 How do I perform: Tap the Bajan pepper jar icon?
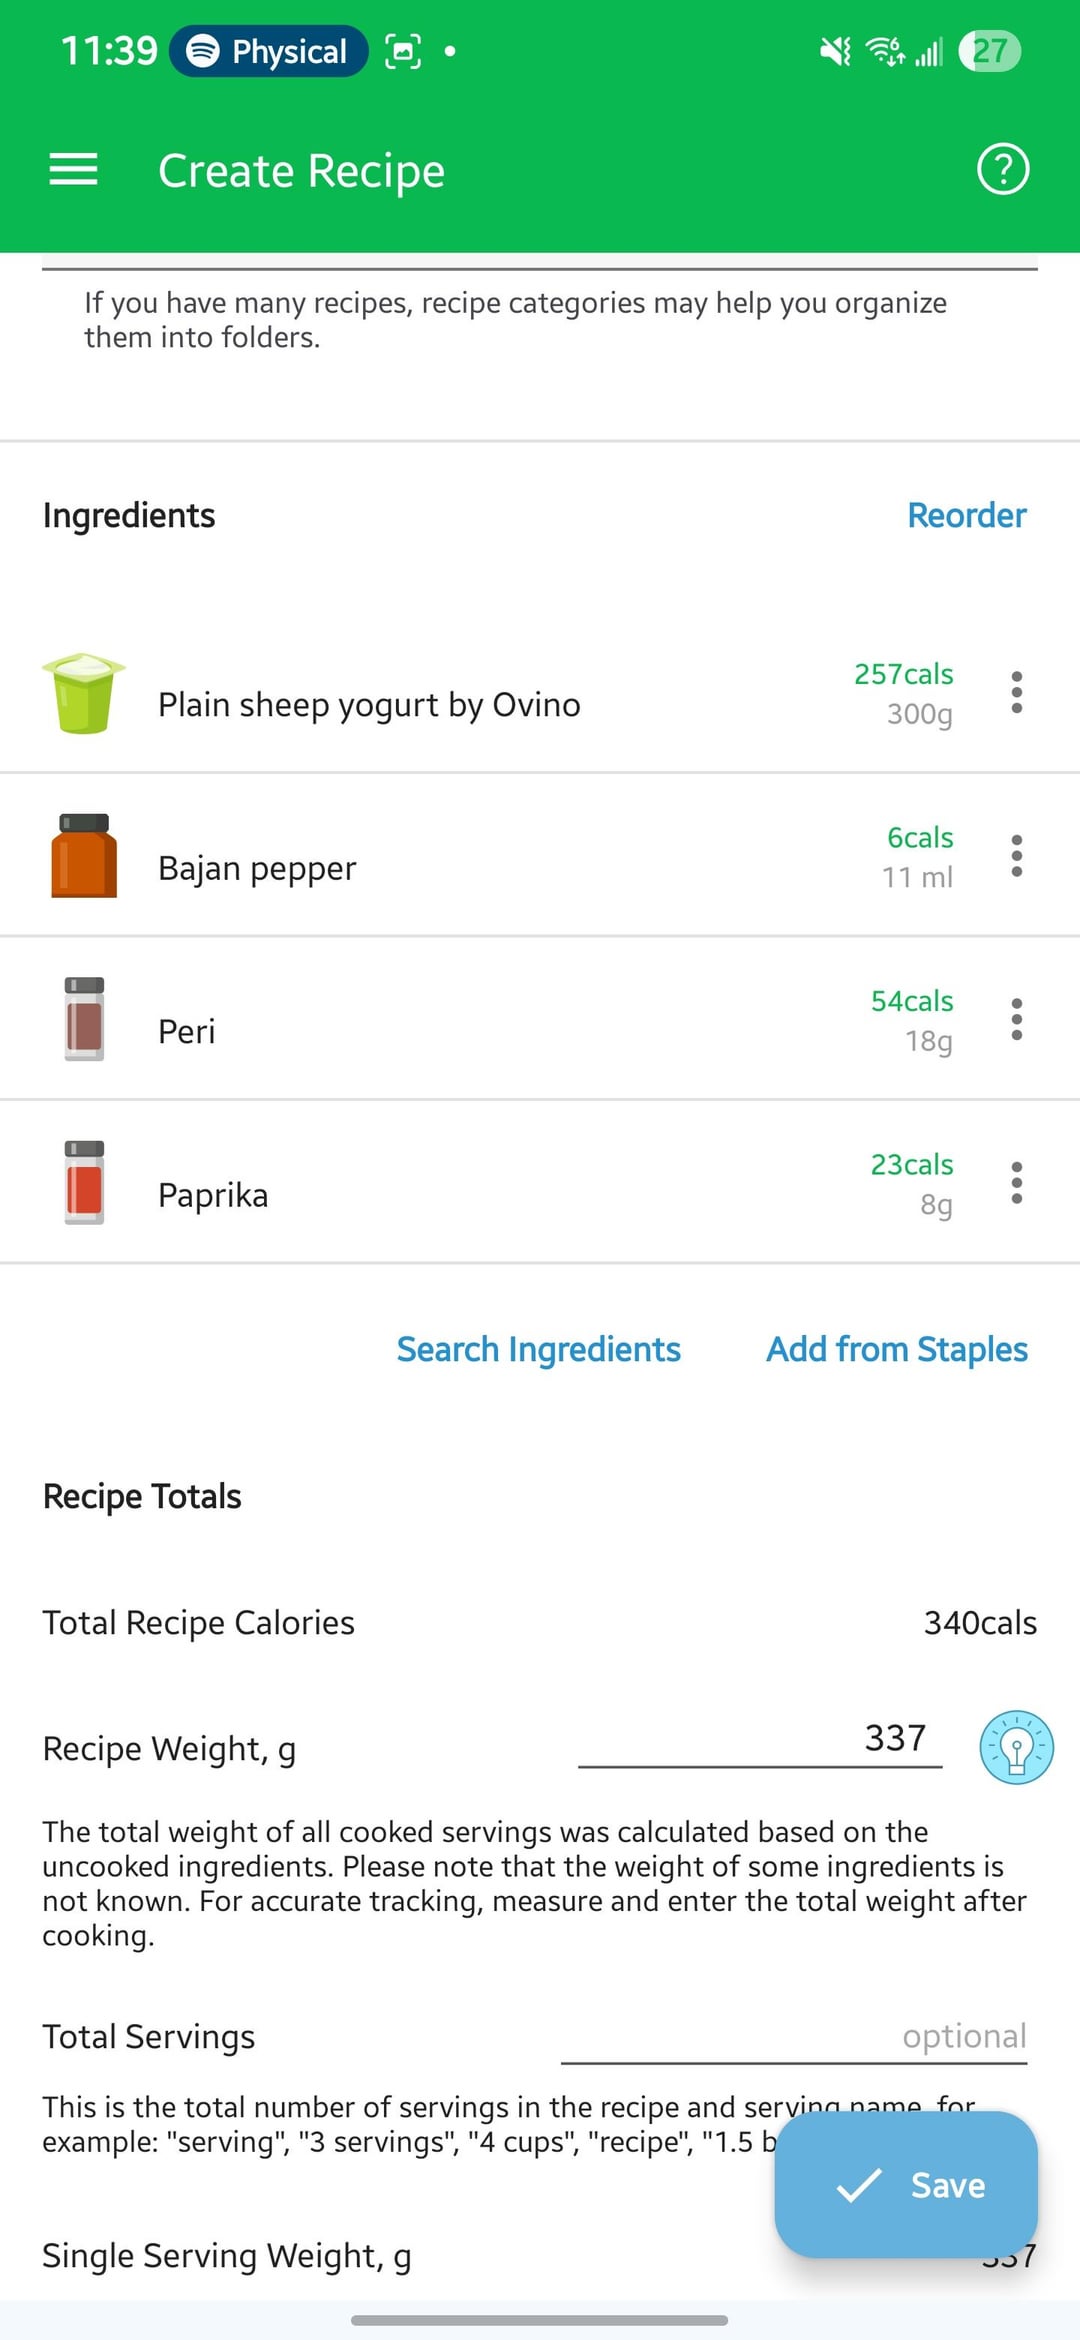pyautogui.click(x=84, y=856)
